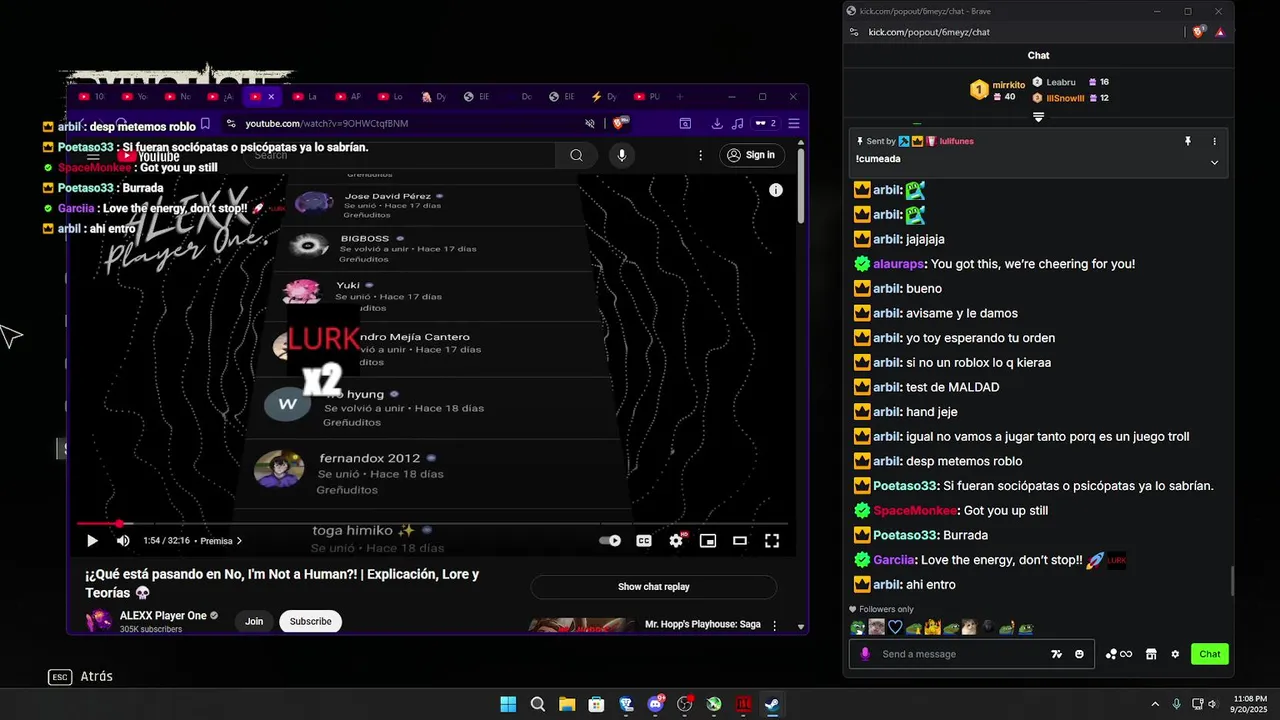Close the active YouTube tab
Viewport: 1280px width, 720px height.
point(271,97)
